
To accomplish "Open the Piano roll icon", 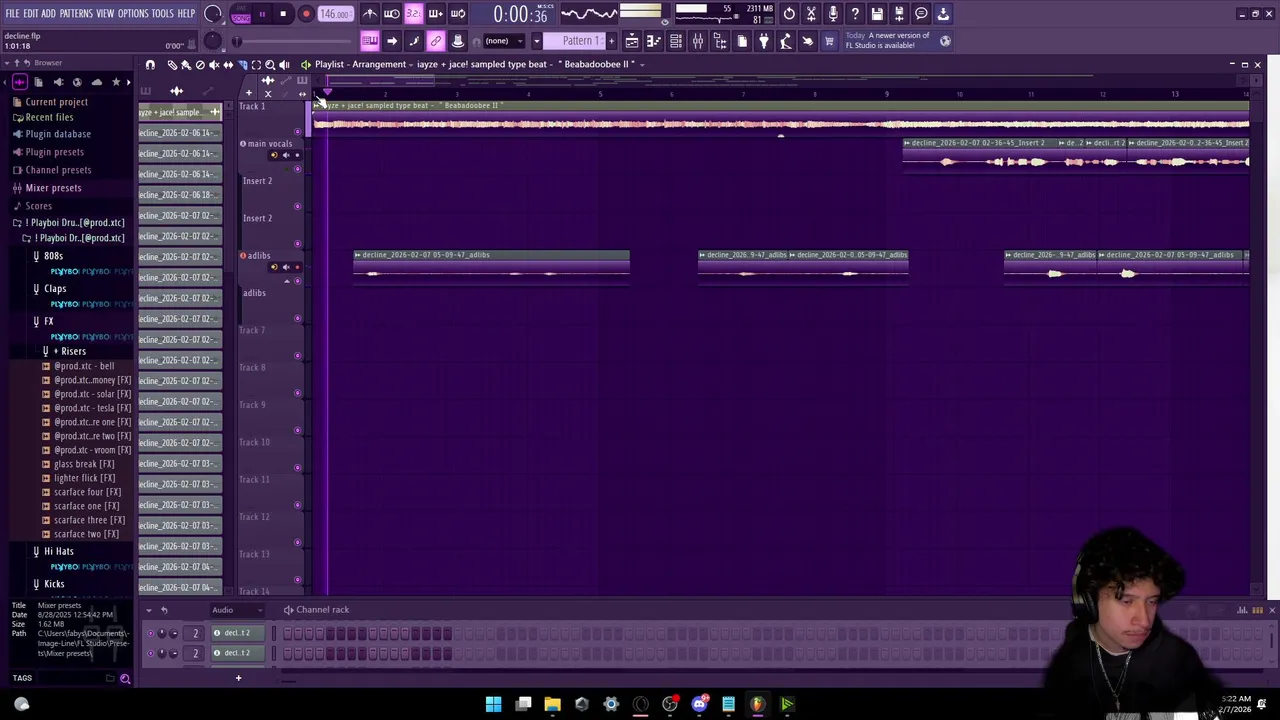I will [654, 41].
